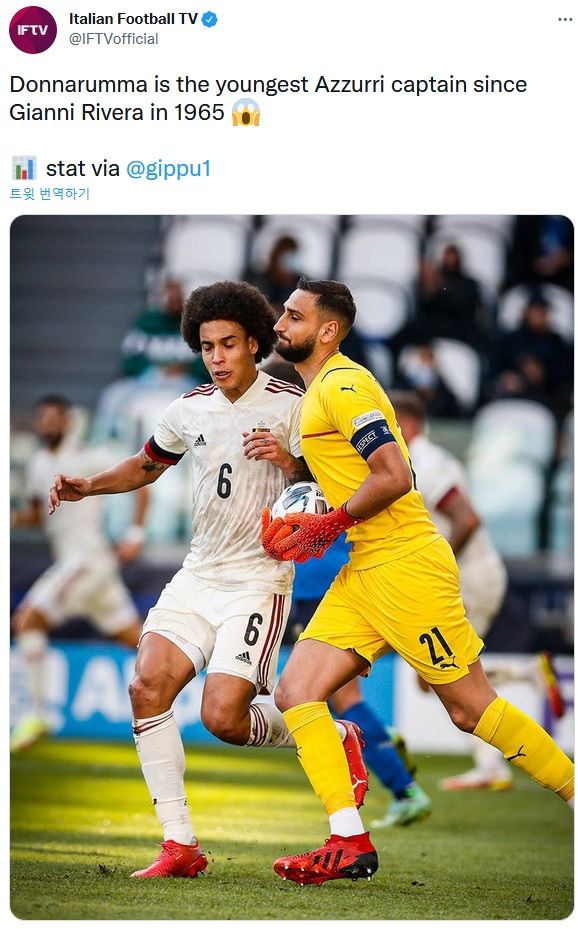Viewport: 578px width, 929px height.
Task: Open the tweet's three-dot more menu
Action: (565, 20)
